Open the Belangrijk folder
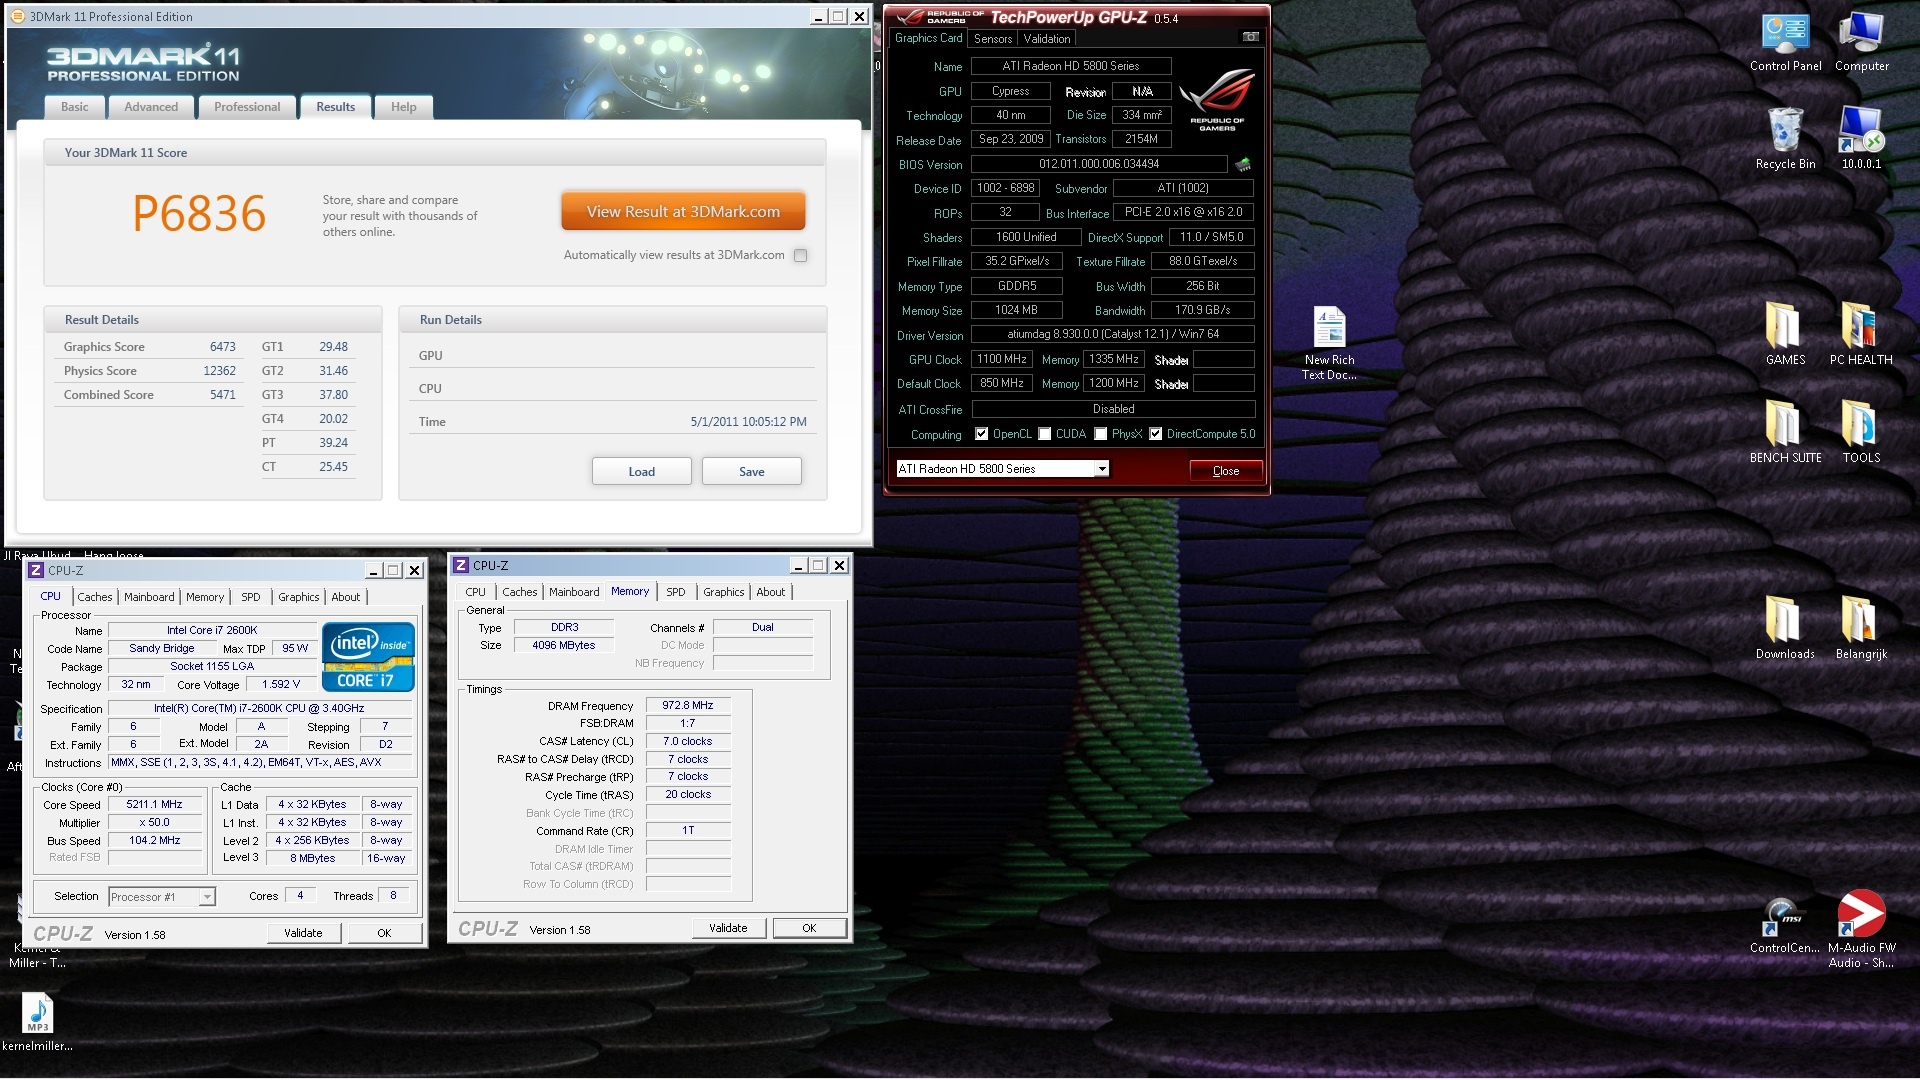This screenshot has height=1080, width=1920. tap(1861, 628)
